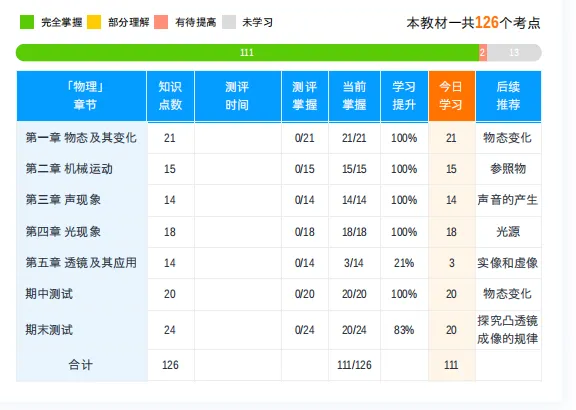Click the 学习提升 column header
576x410 pixels.
click(404, 96)
